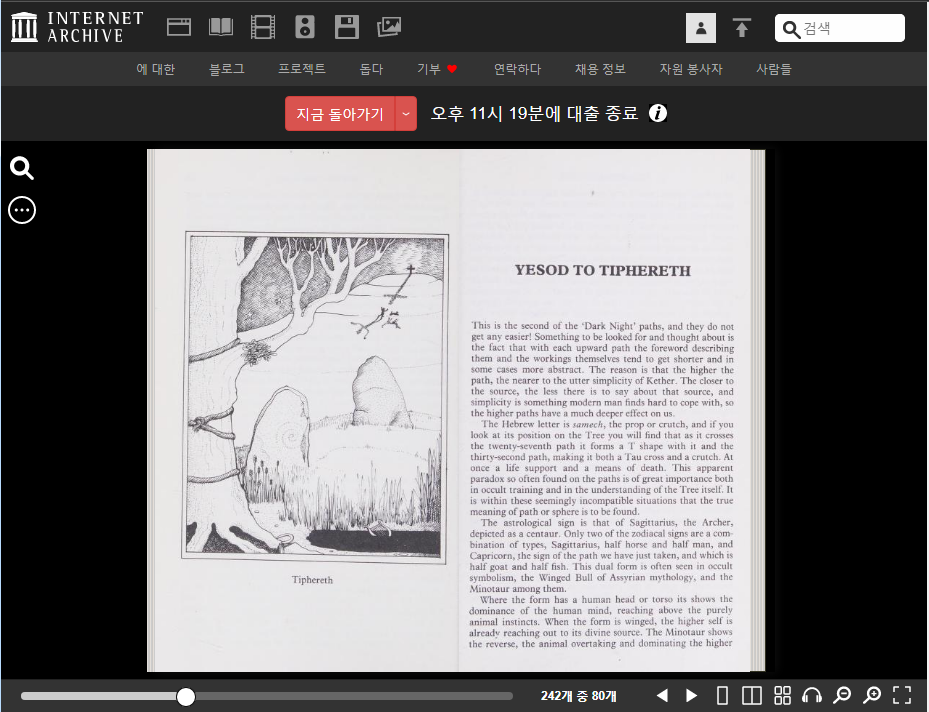
Task: Click the search field labeled 검색
Action: click(840, 28)
